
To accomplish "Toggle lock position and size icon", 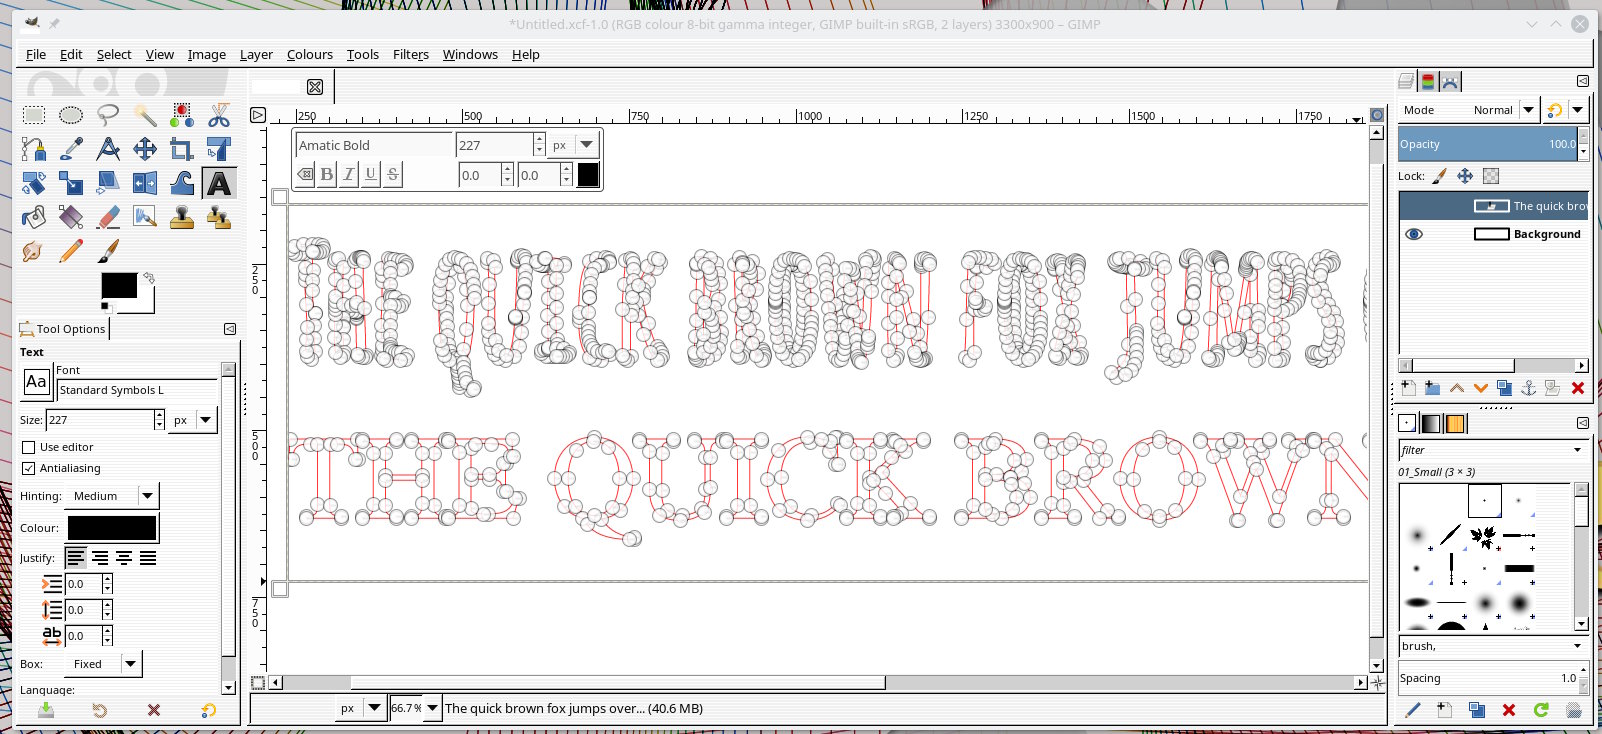I will [1465, 176].
